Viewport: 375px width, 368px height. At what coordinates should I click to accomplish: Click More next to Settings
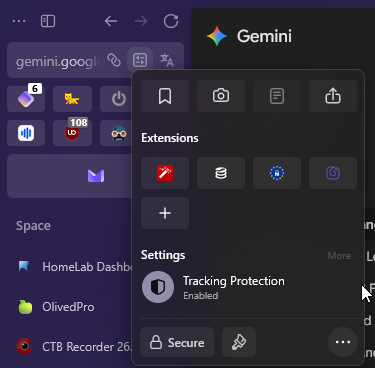(339, 256)
